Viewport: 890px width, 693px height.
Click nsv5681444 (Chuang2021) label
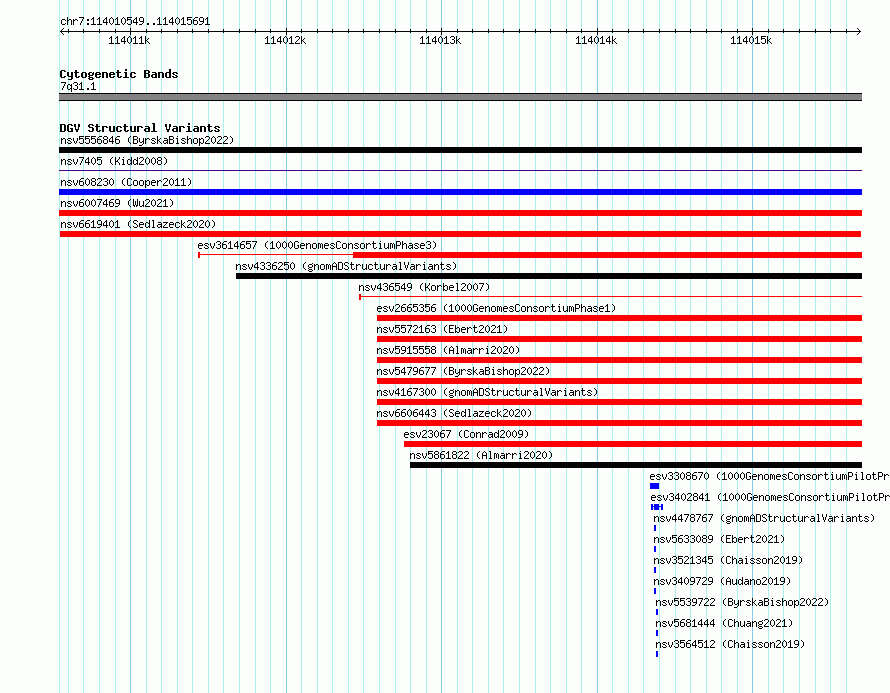724,623
